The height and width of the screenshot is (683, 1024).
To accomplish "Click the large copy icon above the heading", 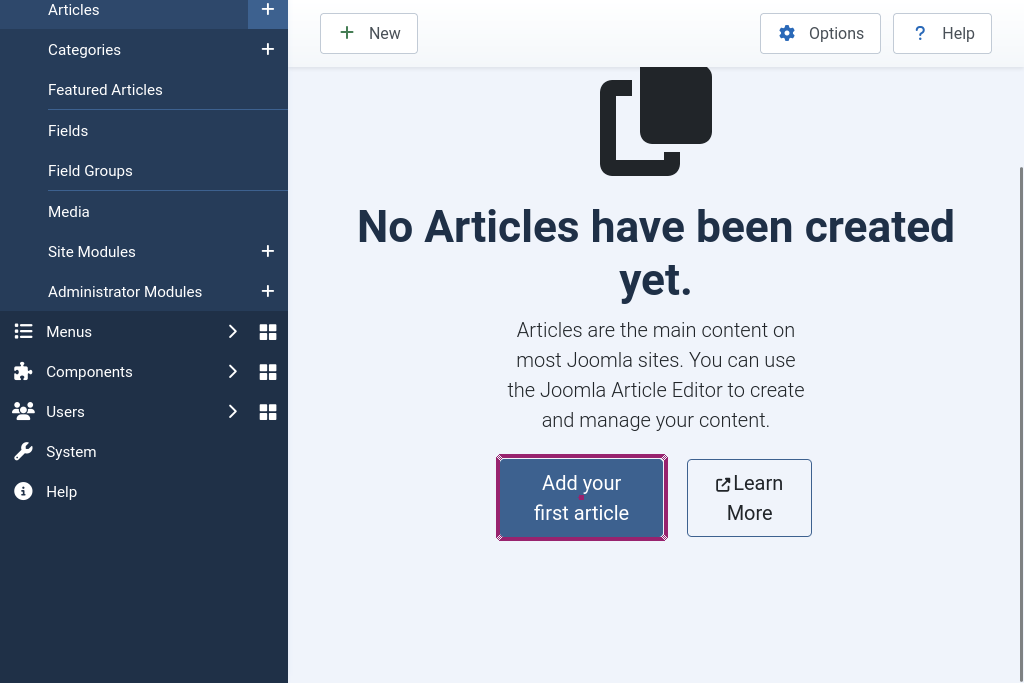I will [655, 122].
